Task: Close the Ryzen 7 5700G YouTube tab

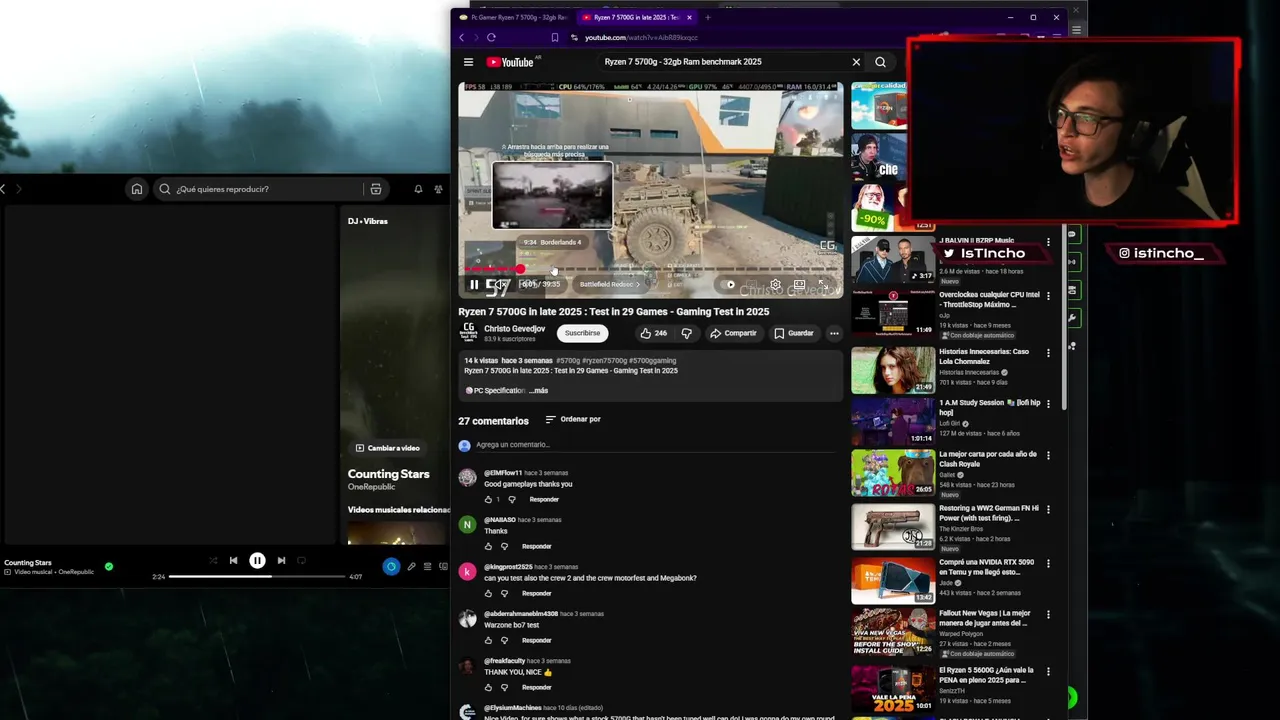Action: pos(689,17)
